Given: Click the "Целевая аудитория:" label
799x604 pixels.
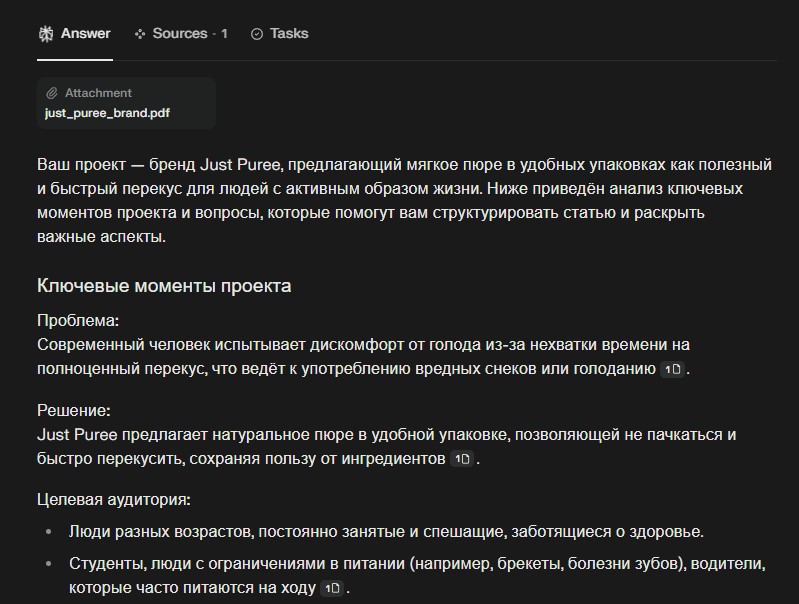Looking at the screenshot, I should (x=113, y=499).
